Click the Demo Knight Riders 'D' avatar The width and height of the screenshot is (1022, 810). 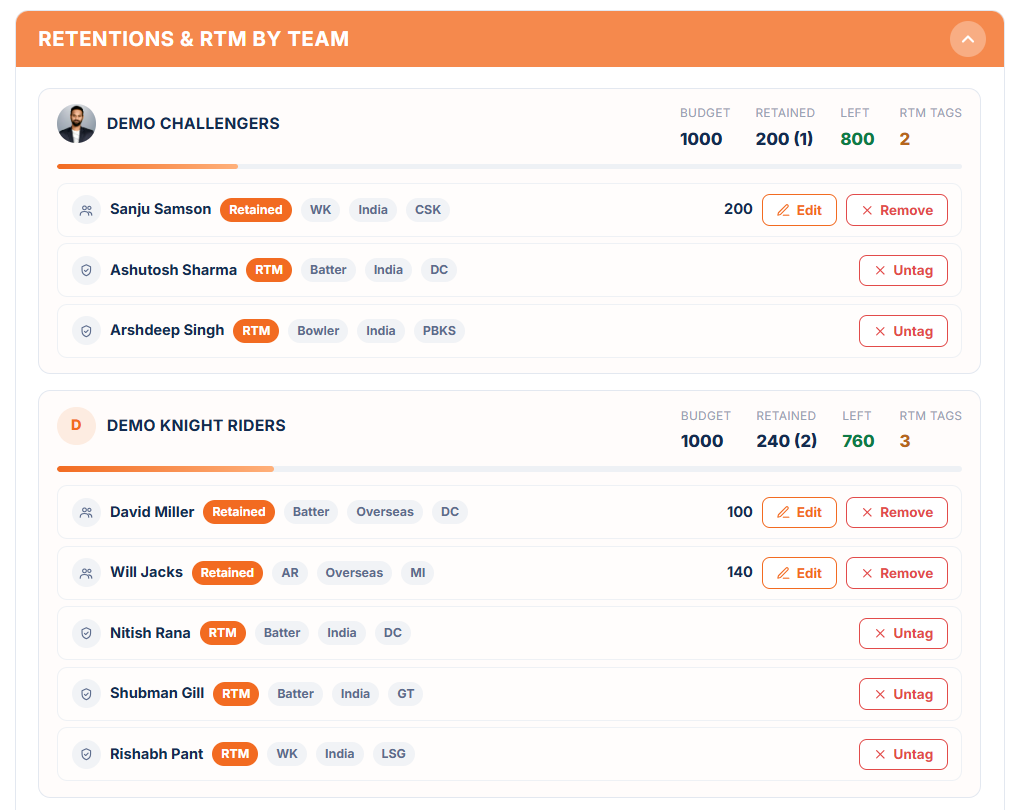(76, 426)
